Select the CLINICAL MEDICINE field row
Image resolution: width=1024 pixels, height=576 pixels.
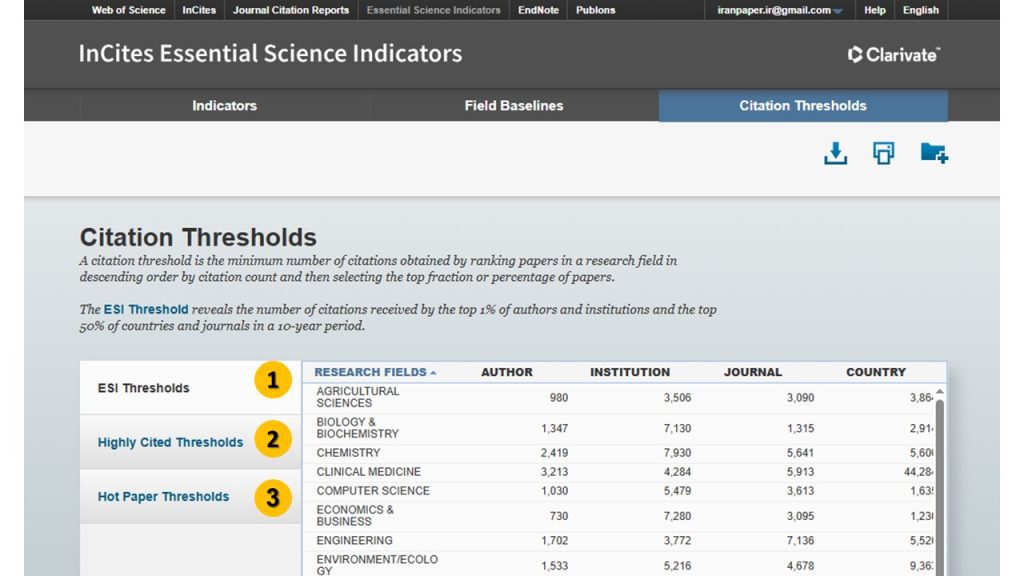pos(618,472)
